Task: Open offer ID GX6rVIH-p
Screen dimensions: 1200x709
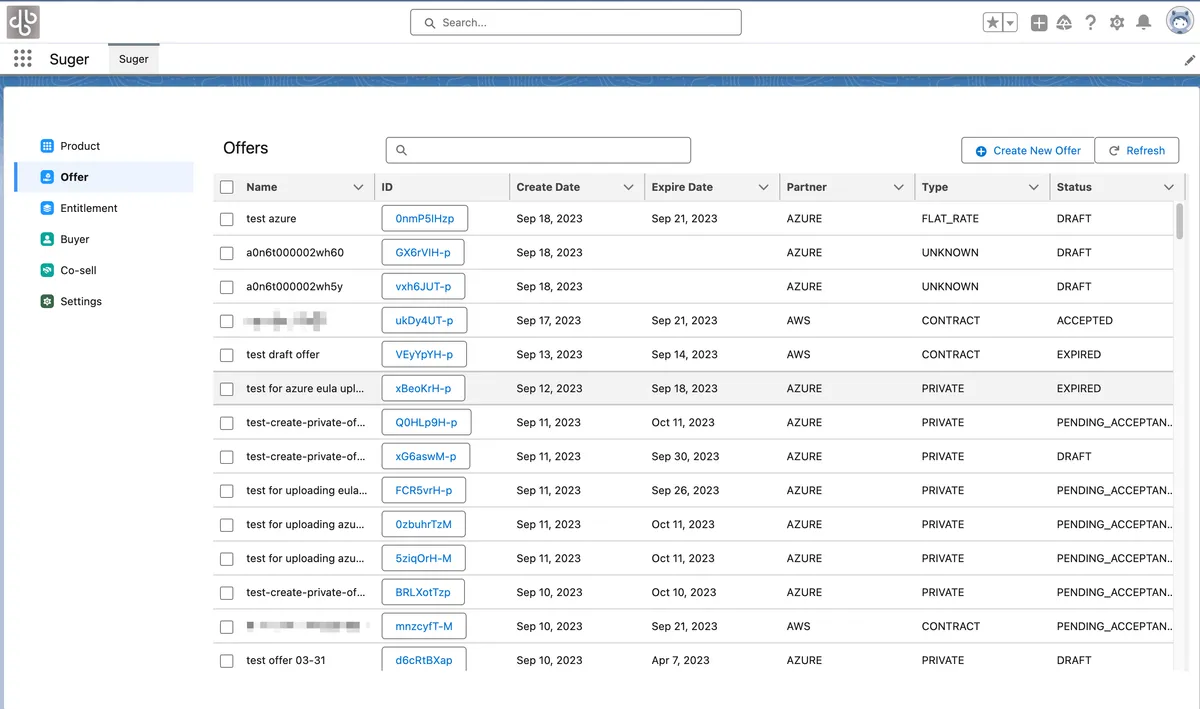Action: (423, 252)
